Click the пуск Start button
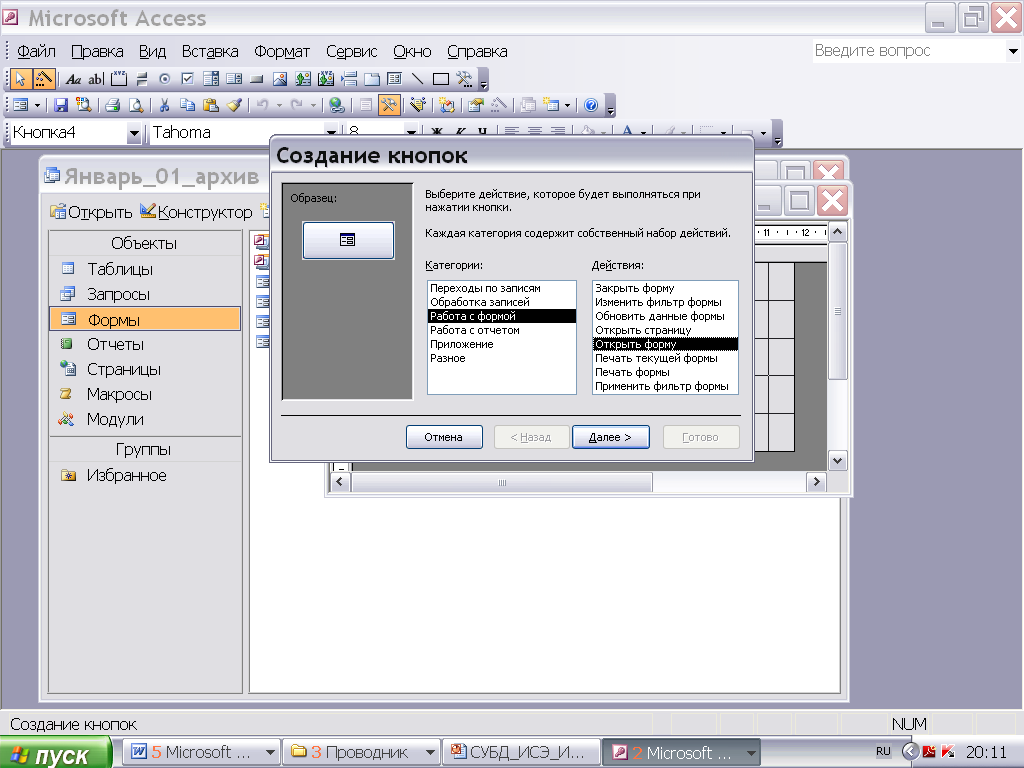 (x=57, y=754)
